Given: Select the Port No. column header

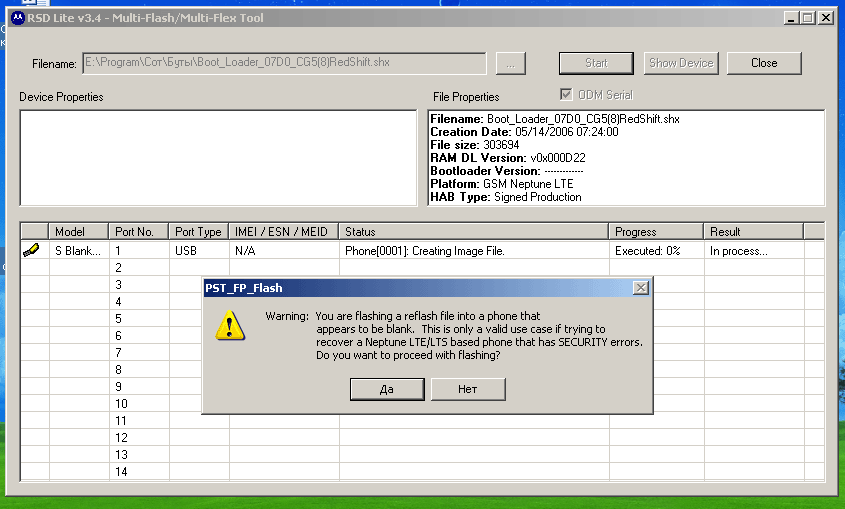Looking at the screenshot, I should [138, 232].
